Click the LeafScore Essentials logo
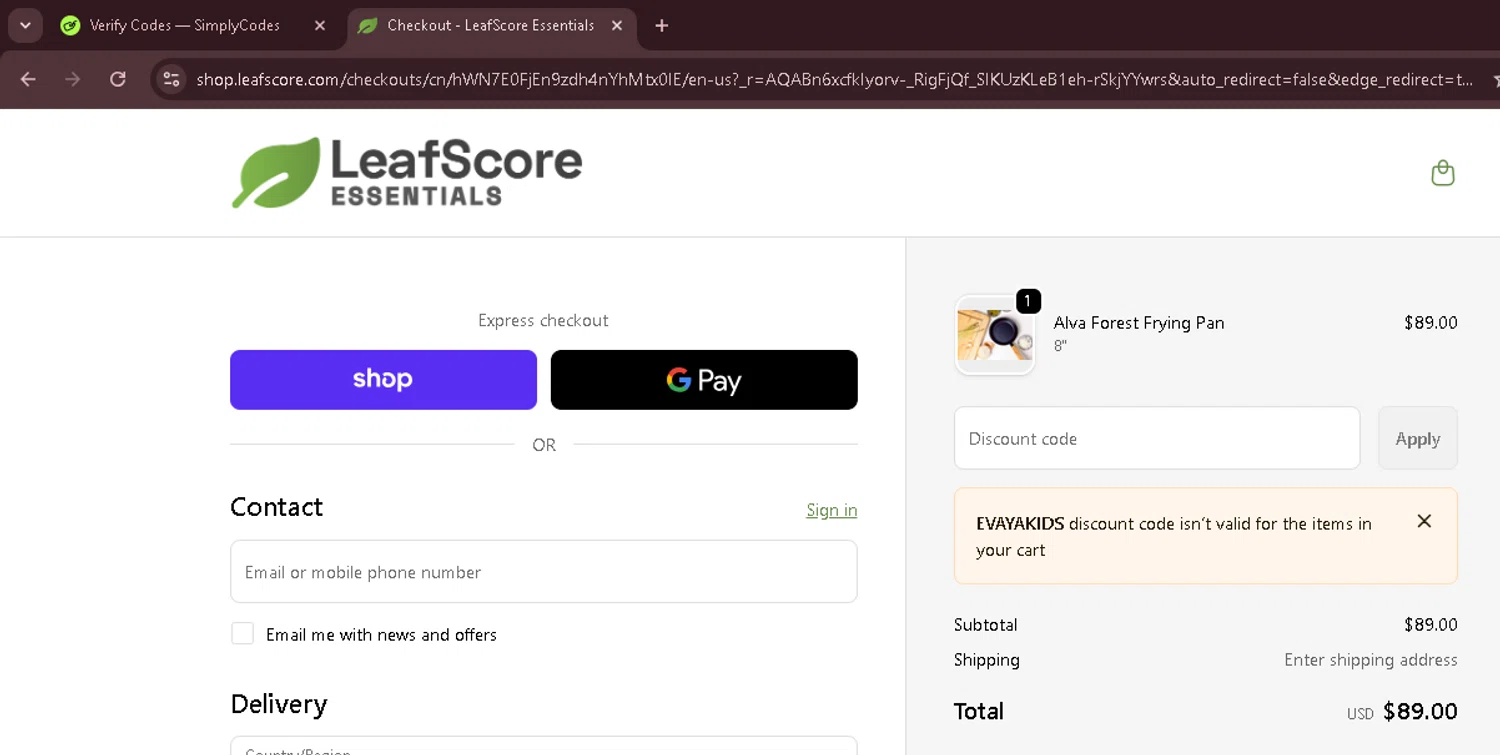Viewport: 1500px width, 755px height. coord(407,173)
